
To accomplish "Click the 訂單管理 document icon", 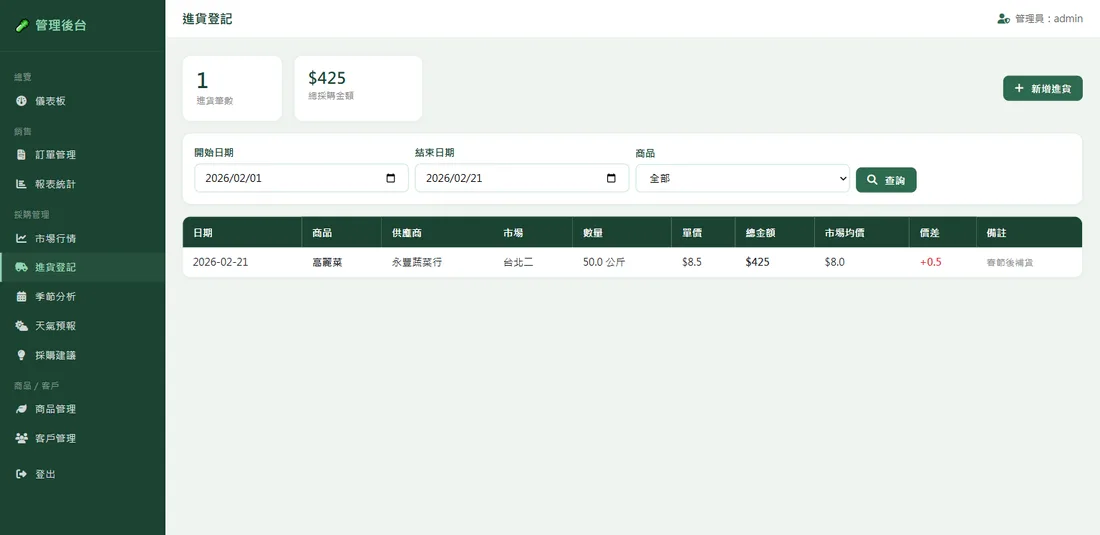I will click(22, 155).
